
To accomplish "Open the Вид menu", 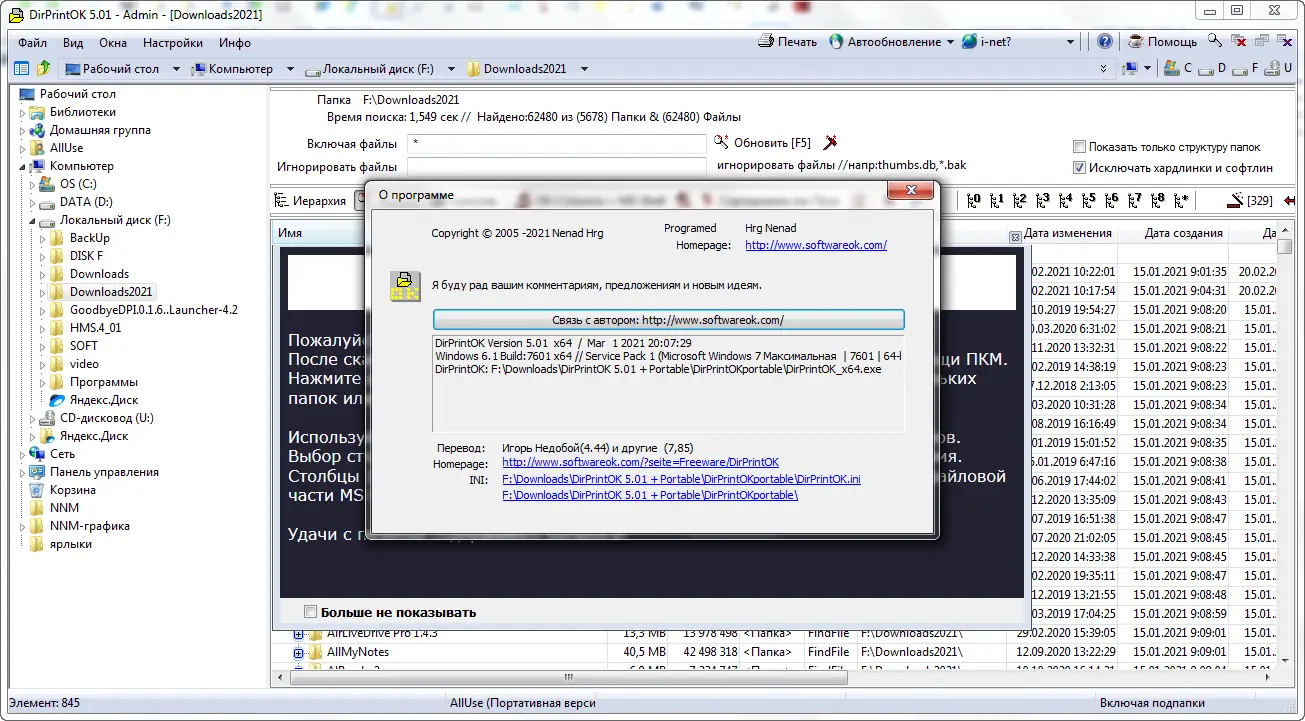I will point(73,43).
